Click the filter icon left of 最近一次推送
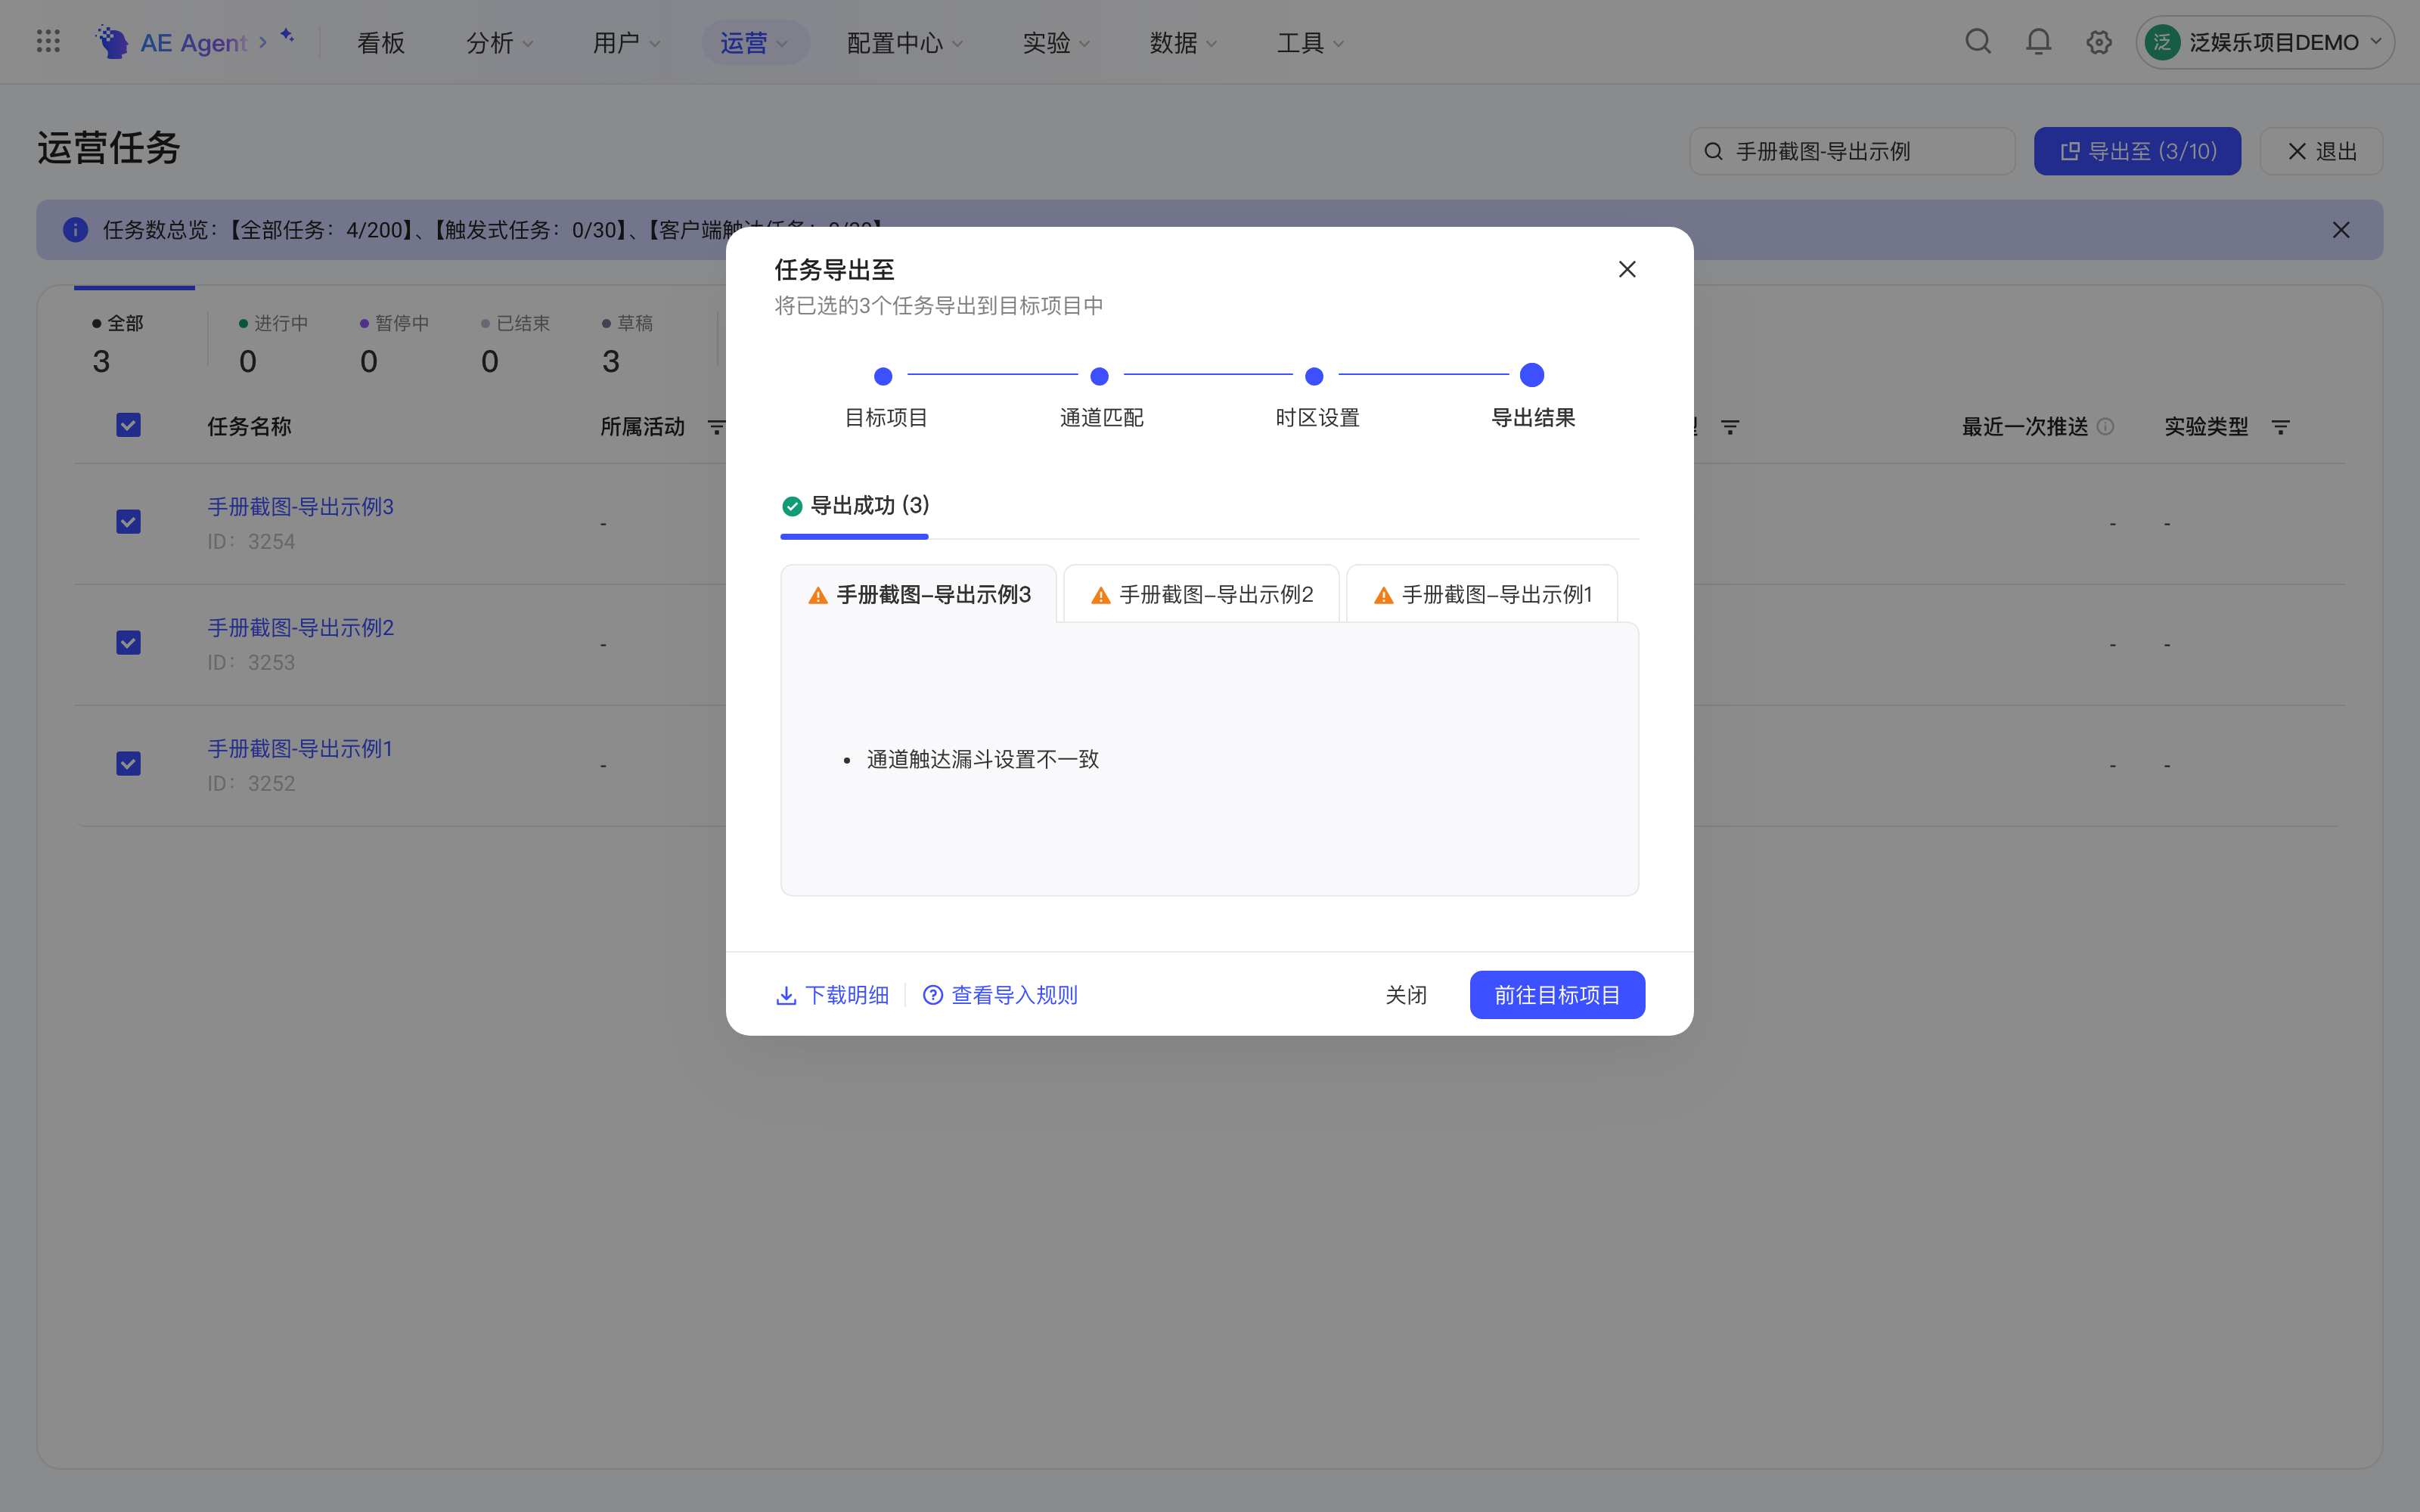Screen dimensions: 2420x1512 click(1729, 427)
